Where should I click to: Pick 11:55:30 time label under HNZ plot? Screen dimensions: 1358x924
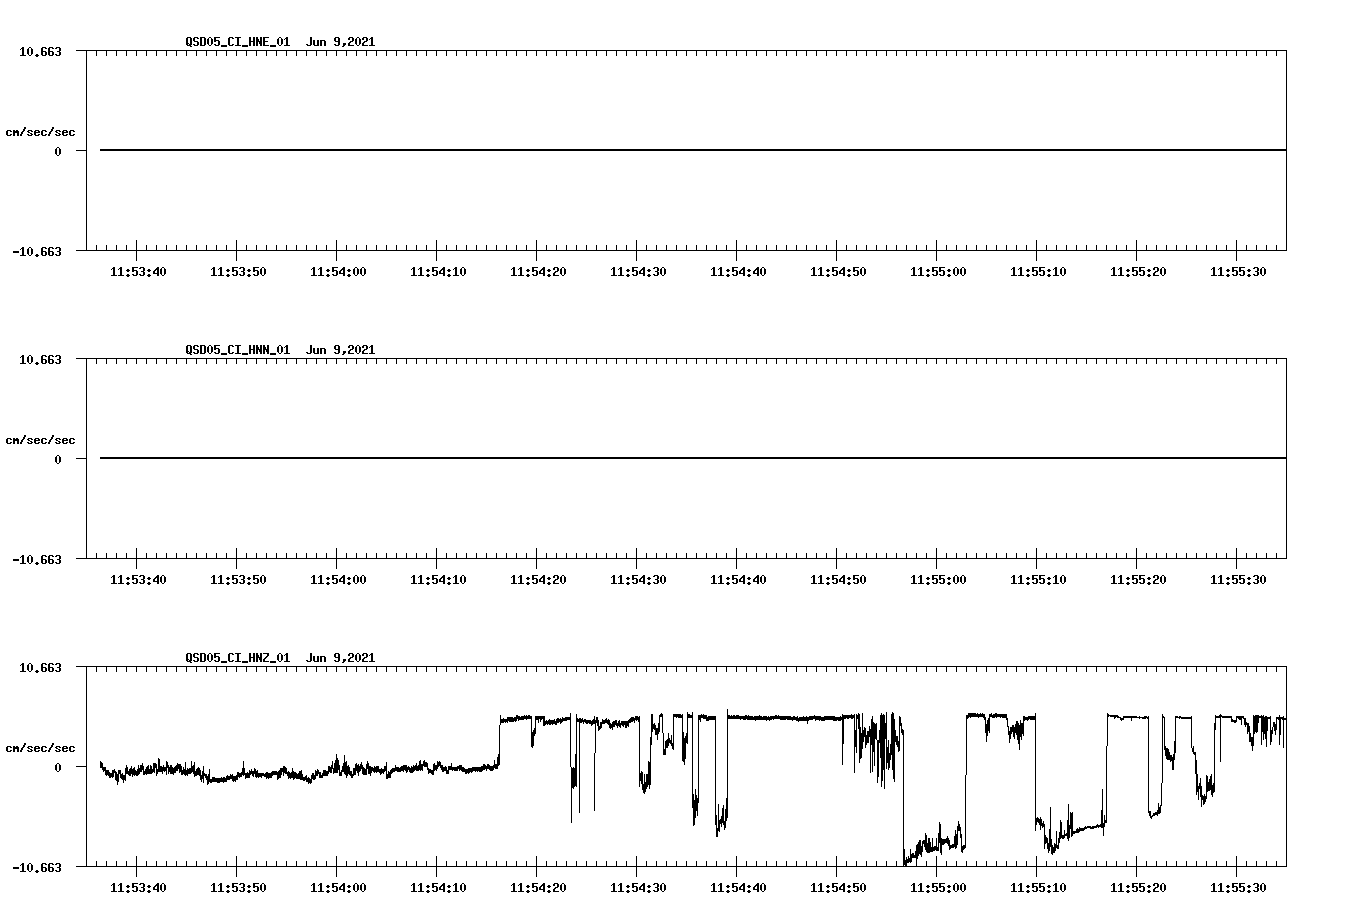click(1238, 887)
